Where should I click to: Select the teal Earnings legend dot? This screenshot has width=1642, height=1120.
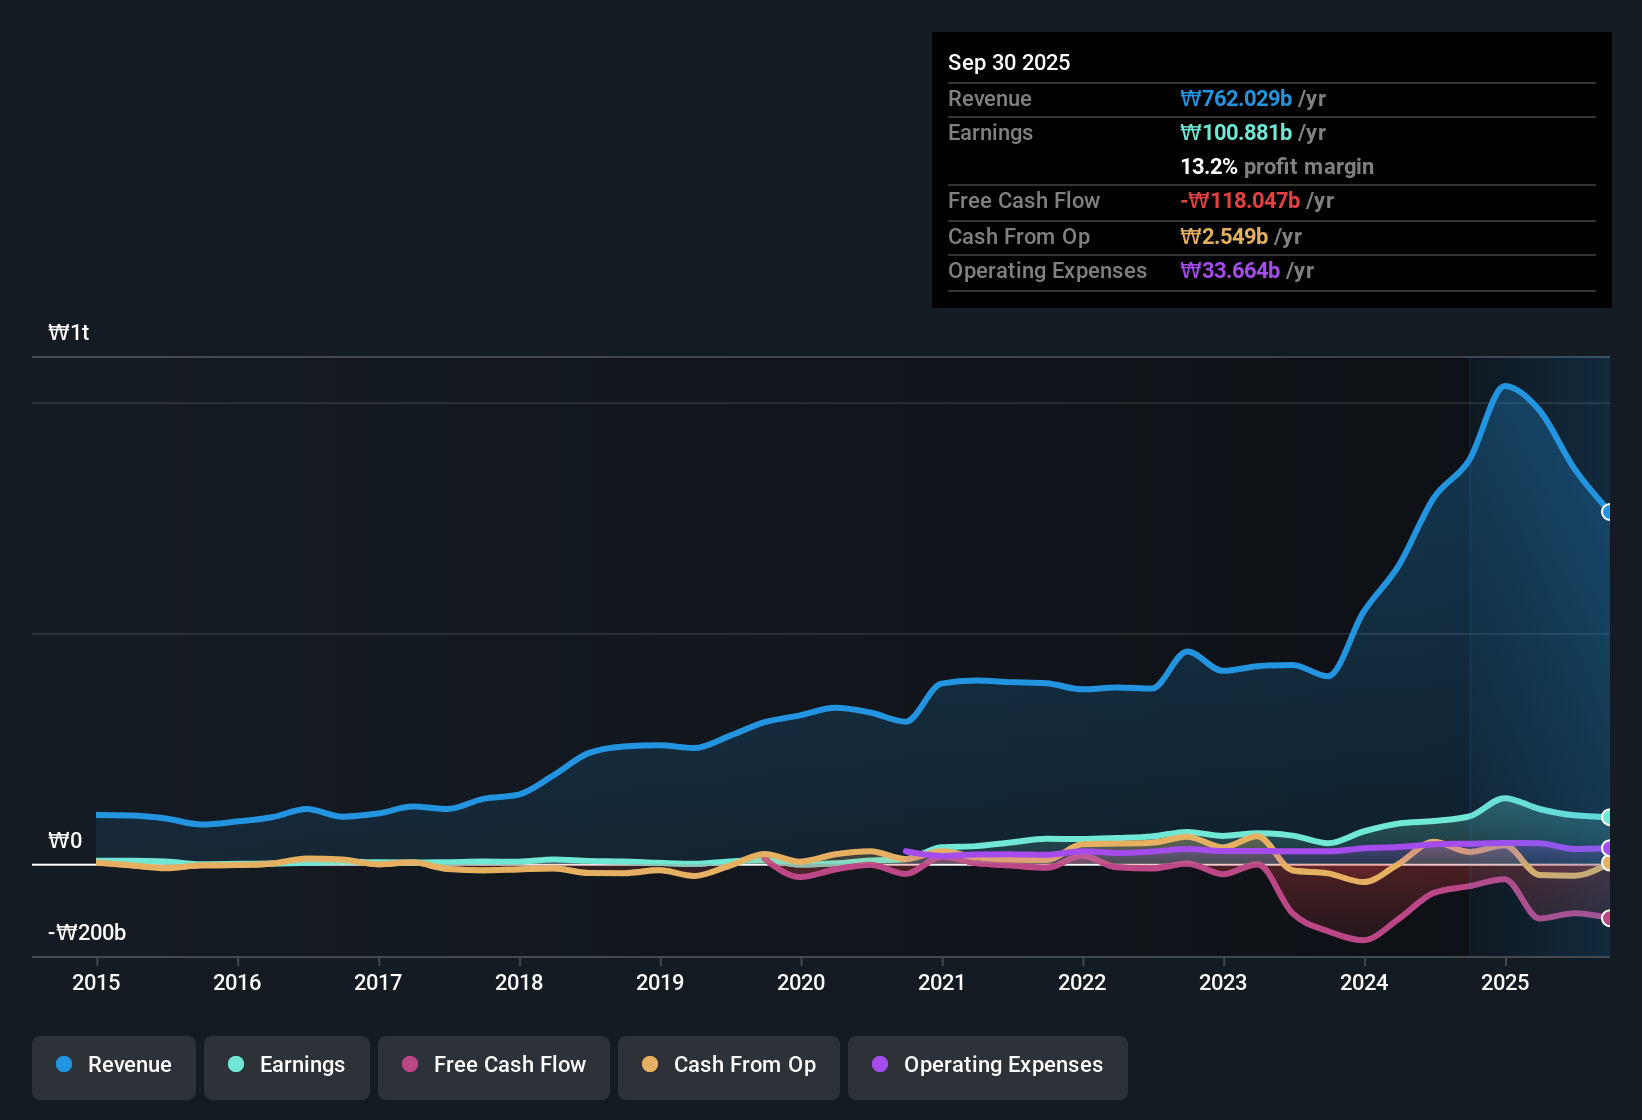[x=235, y=1065]
